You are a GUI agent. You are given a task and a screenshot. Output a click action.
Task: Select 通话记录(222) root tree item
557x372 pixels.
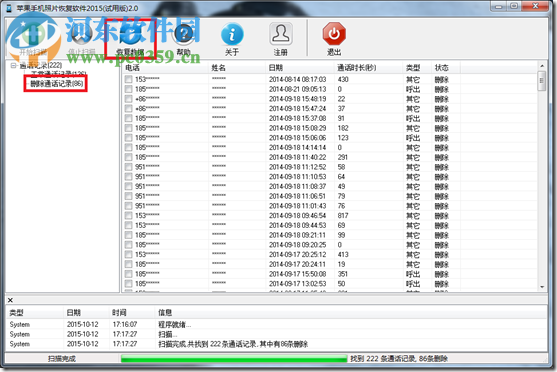point(40,65)
